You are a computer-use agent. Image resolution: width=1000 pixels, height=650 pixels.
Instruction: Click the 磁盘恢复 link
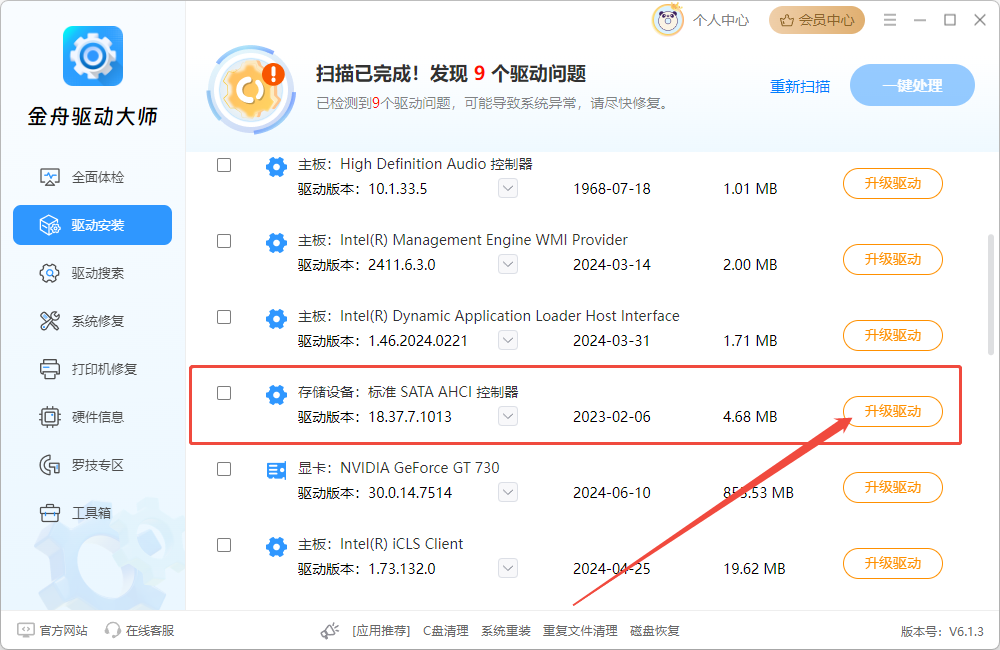pos(654,631)
